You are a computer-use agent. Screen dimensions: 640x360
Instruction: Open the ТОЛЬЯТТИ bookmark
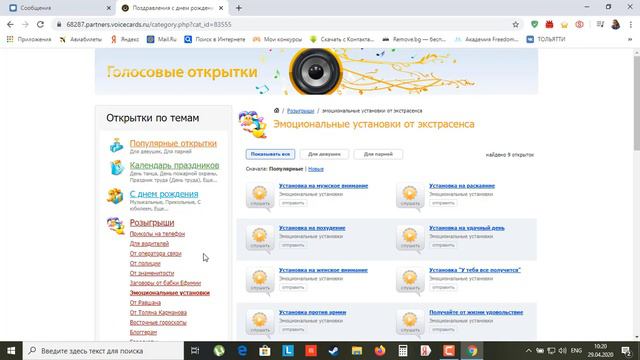click(546, 39)
